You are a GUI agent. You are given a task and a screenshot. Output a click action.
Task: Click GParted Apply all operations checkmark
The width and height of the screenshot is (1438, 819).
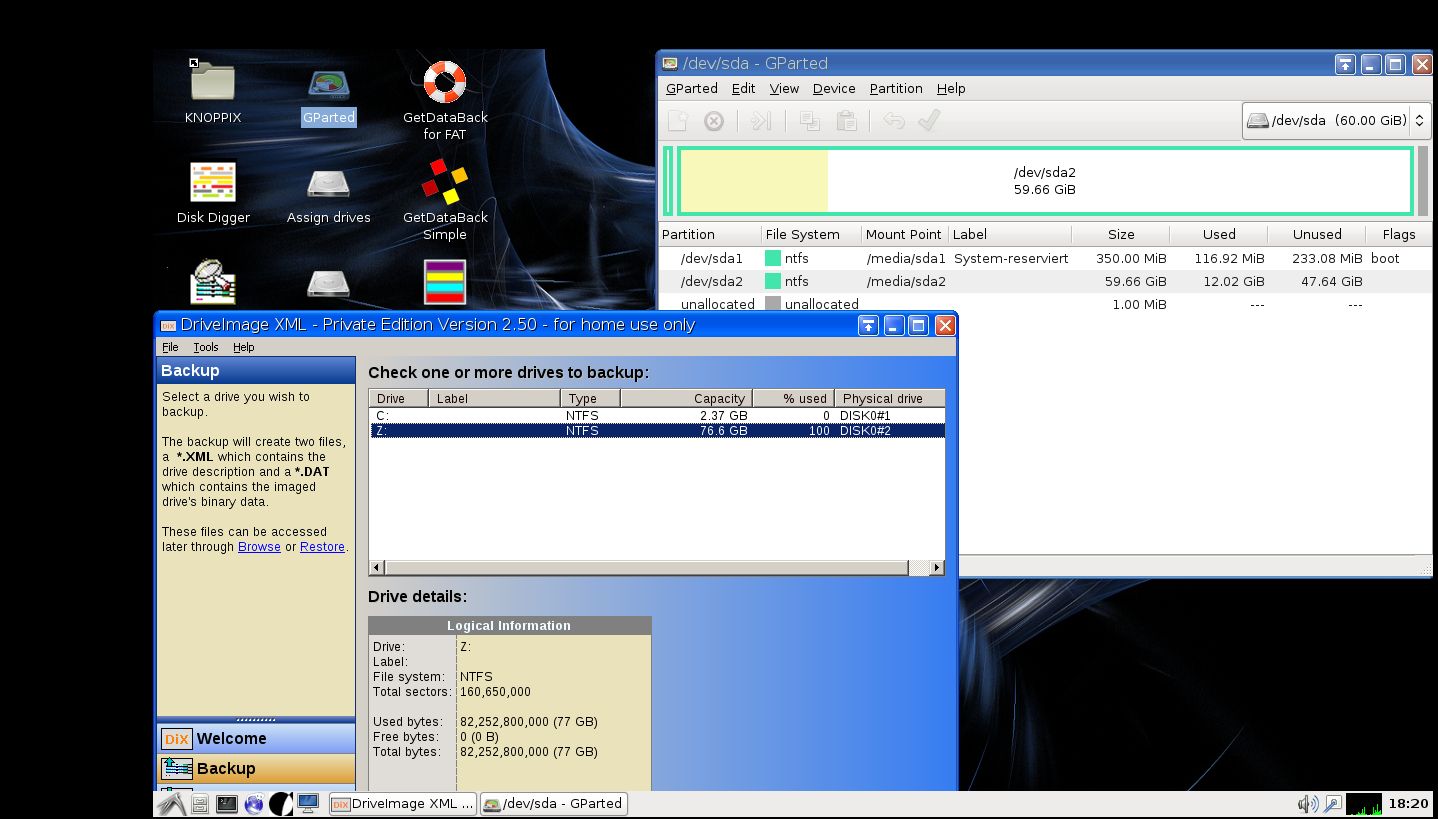tap(929, 121)
